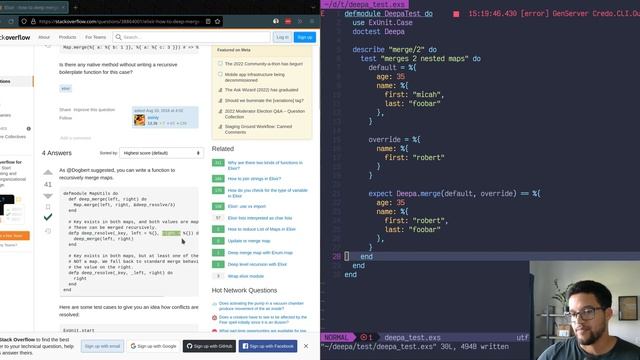Open '2022 Moderator Election Q&A' meta link

click(264, 114)
